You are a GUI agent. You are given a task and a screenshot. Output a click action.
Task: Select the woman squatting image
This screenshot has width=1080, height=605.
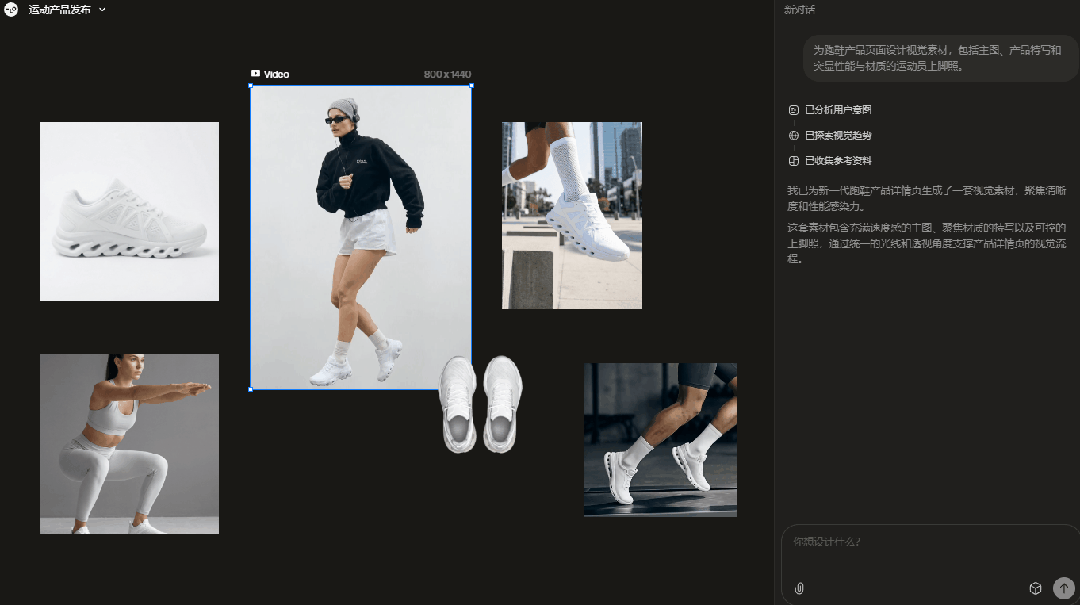[129, 443]
